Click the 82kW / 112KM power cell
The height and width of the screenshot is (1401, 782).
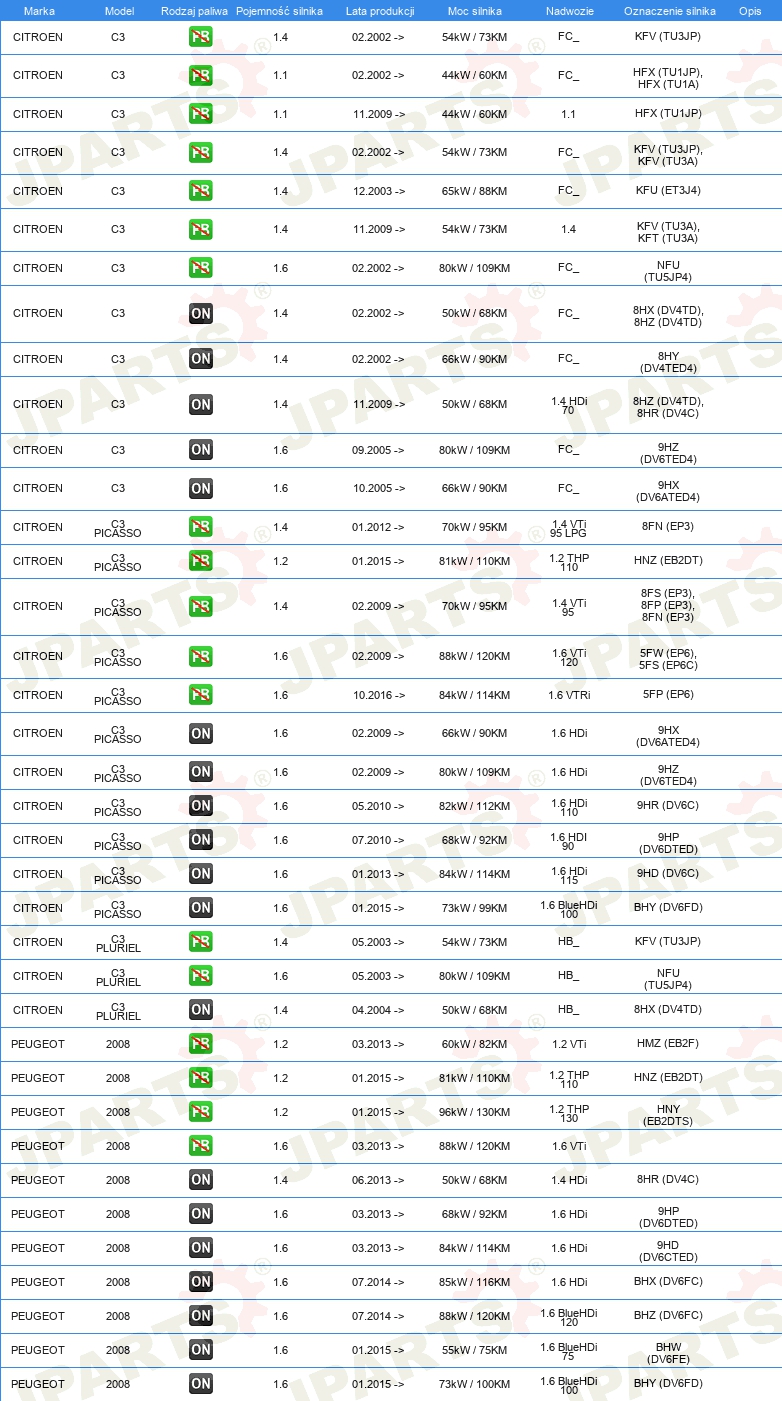475,806
